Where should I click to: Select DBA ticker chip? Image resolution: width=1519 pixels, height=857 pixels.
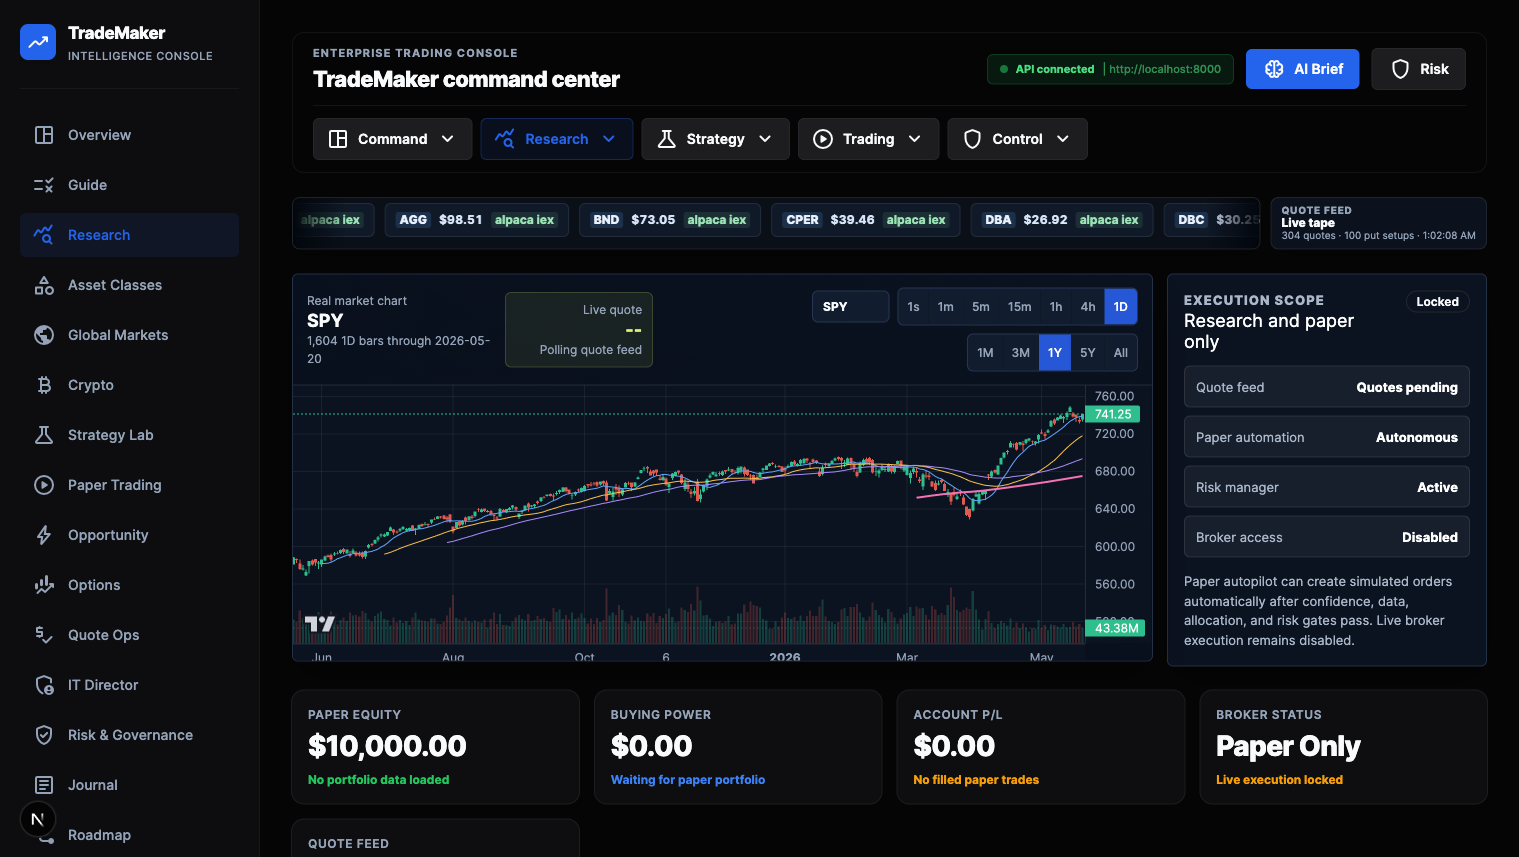[x=1062, y=220]
